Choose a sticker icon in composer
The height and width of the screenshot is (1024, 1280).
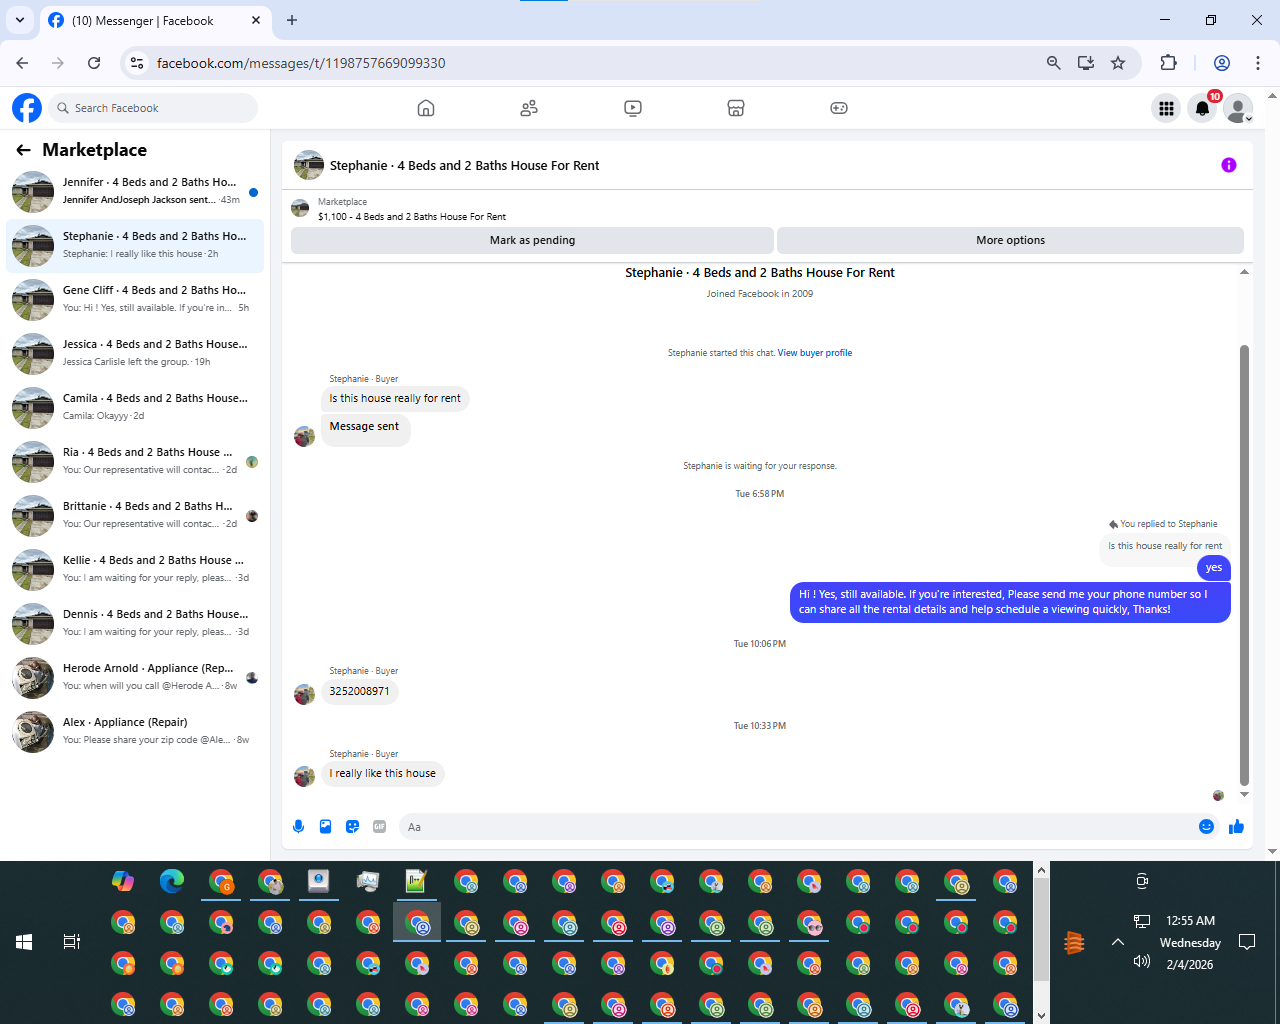(x=352, y=826)
